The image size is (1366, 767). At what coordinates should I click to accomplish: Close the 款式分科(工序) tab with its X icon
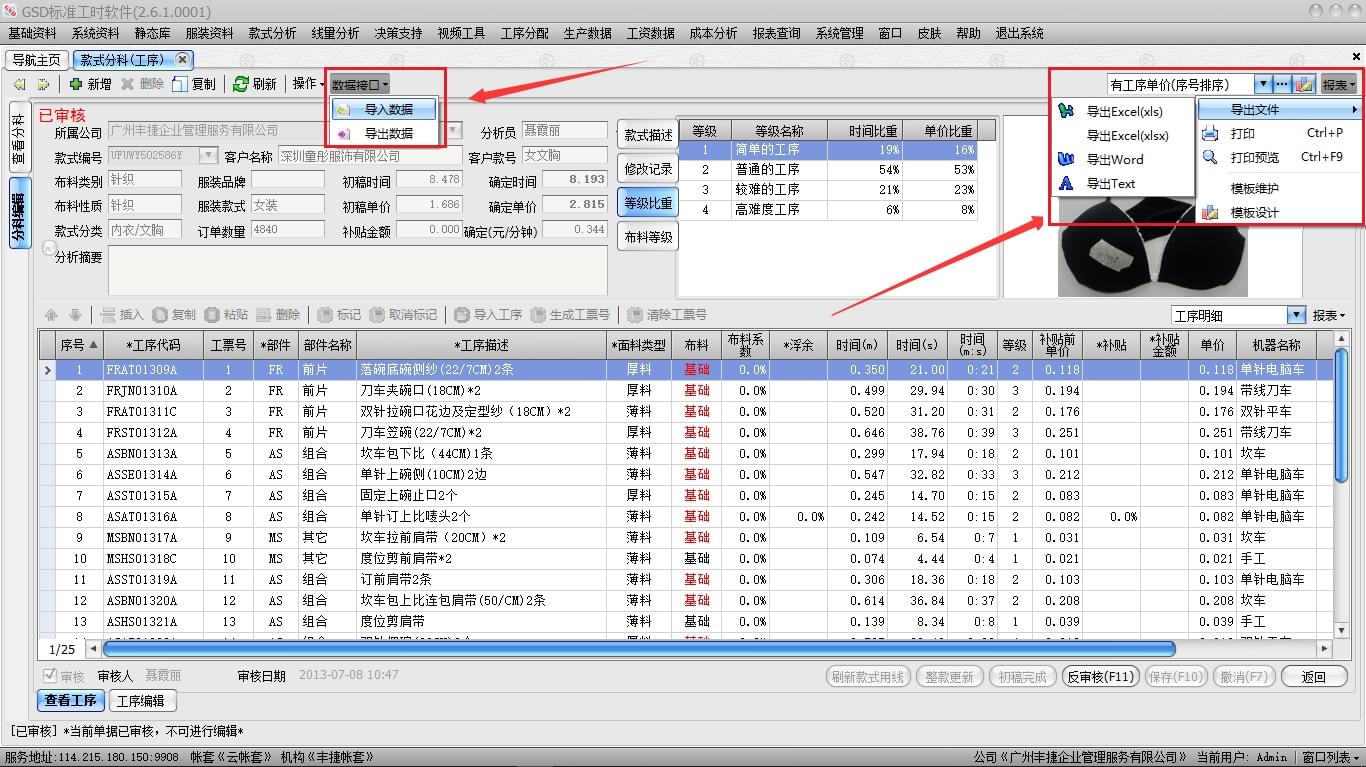tap(182, 59)
